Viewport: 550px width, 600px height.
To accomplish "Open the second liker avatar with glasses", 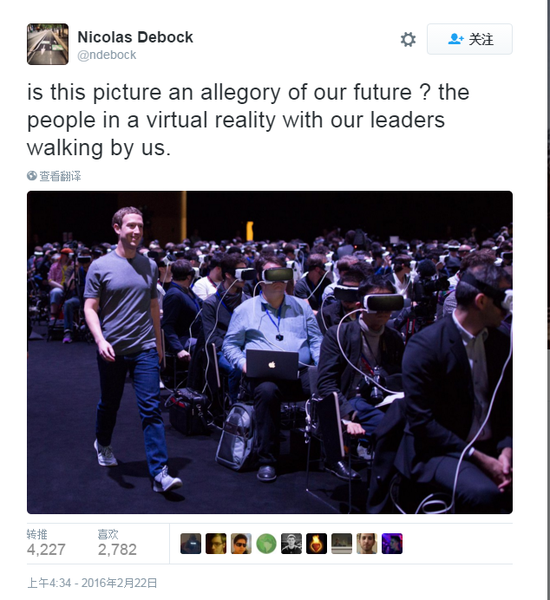I will pyautogui.click(x=216, y=543).
